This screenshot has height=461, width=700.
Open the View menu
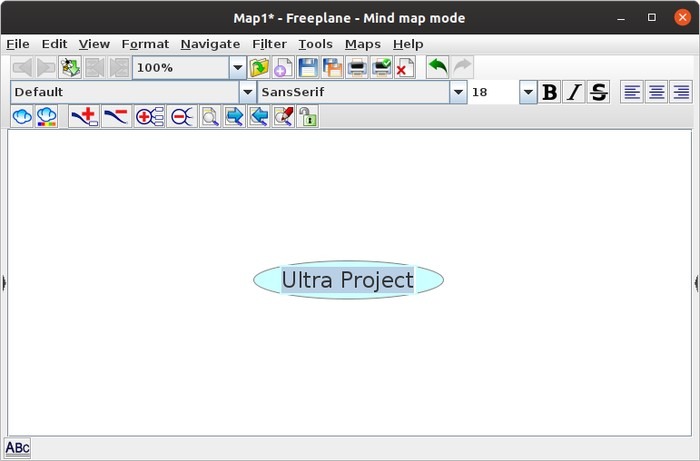tap(94, 44)
